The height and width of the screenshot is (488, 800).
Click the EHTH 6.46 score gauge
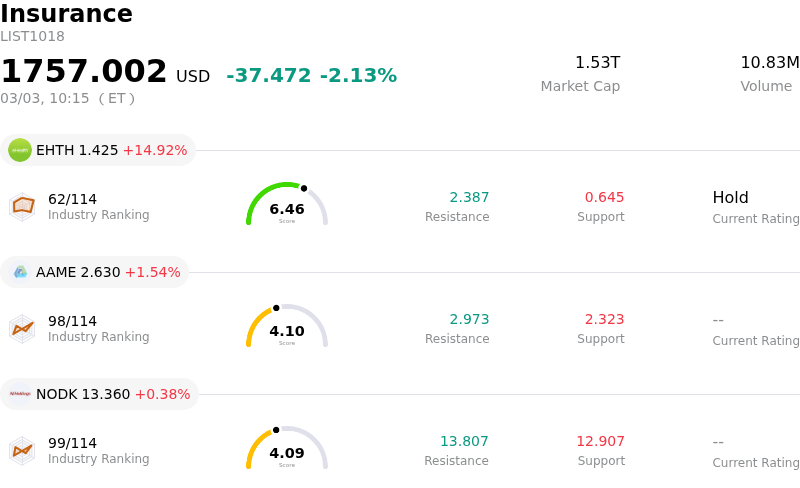pos(287,205)
